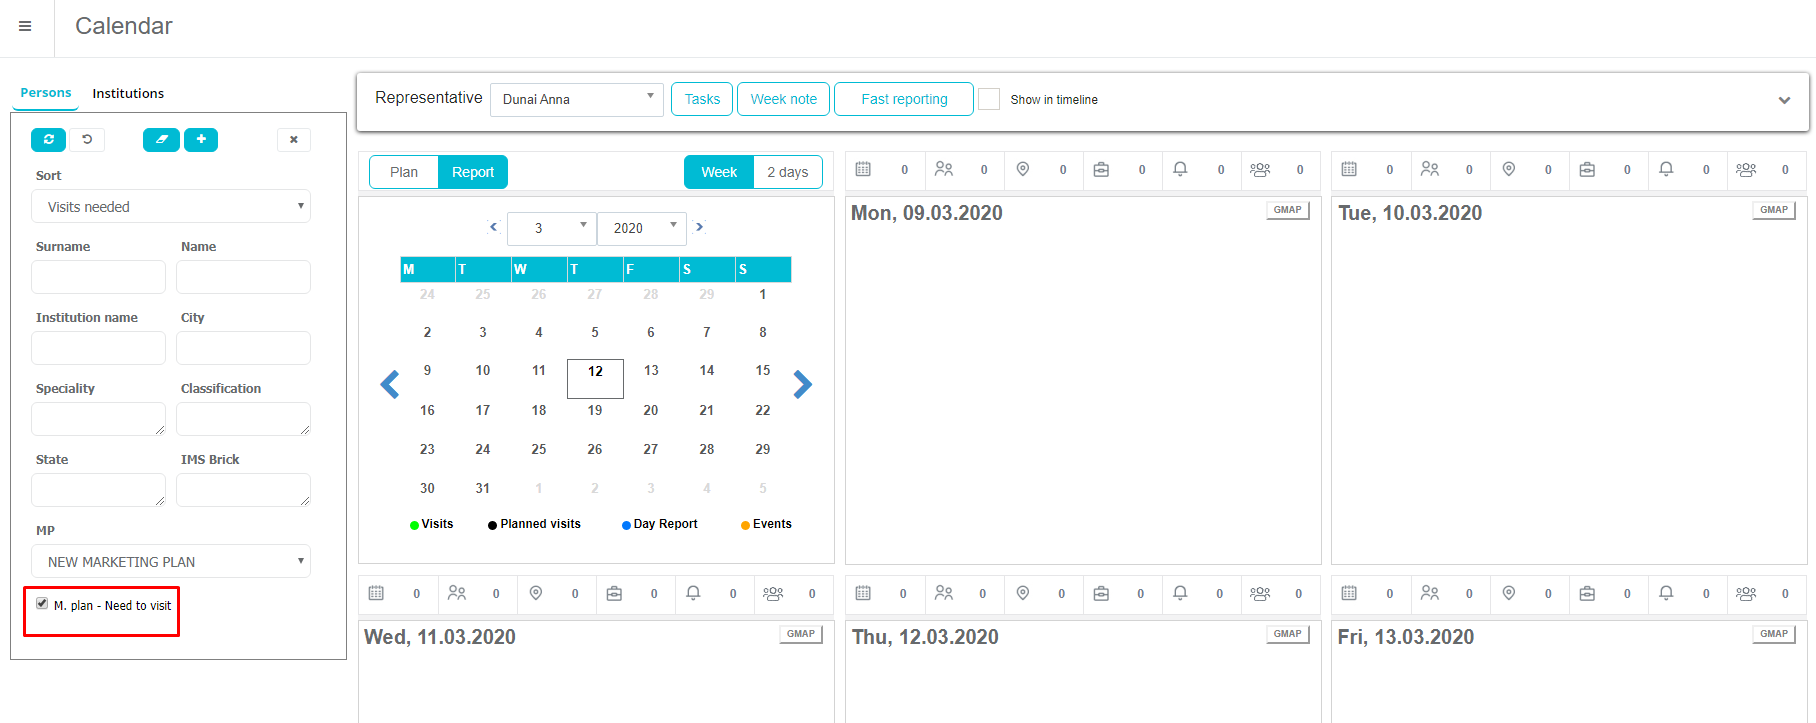Click the Fast reporting button

click(x=903, y=99)
